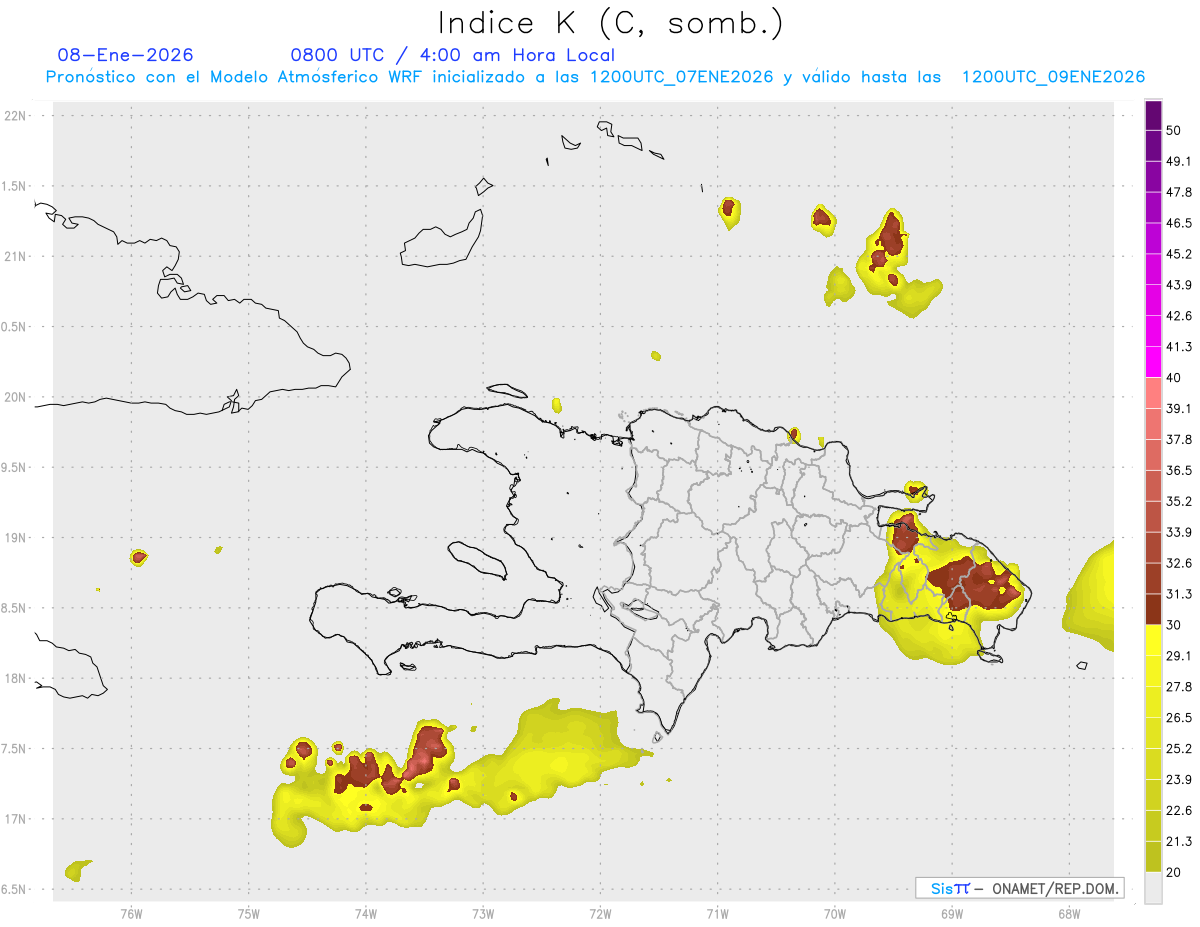Click the "23.9" color scale value

1179,780
